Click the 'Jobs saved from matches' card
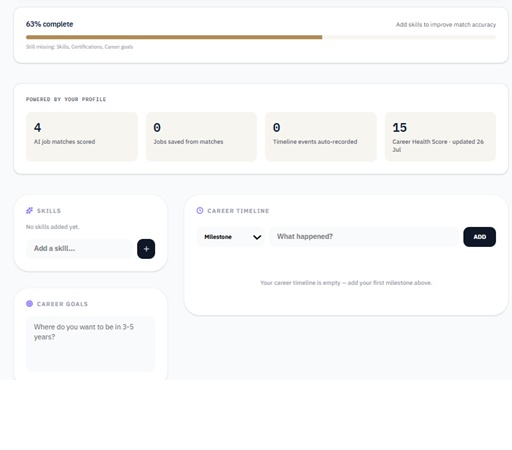 pyautogui.click(x=201, y=137)
